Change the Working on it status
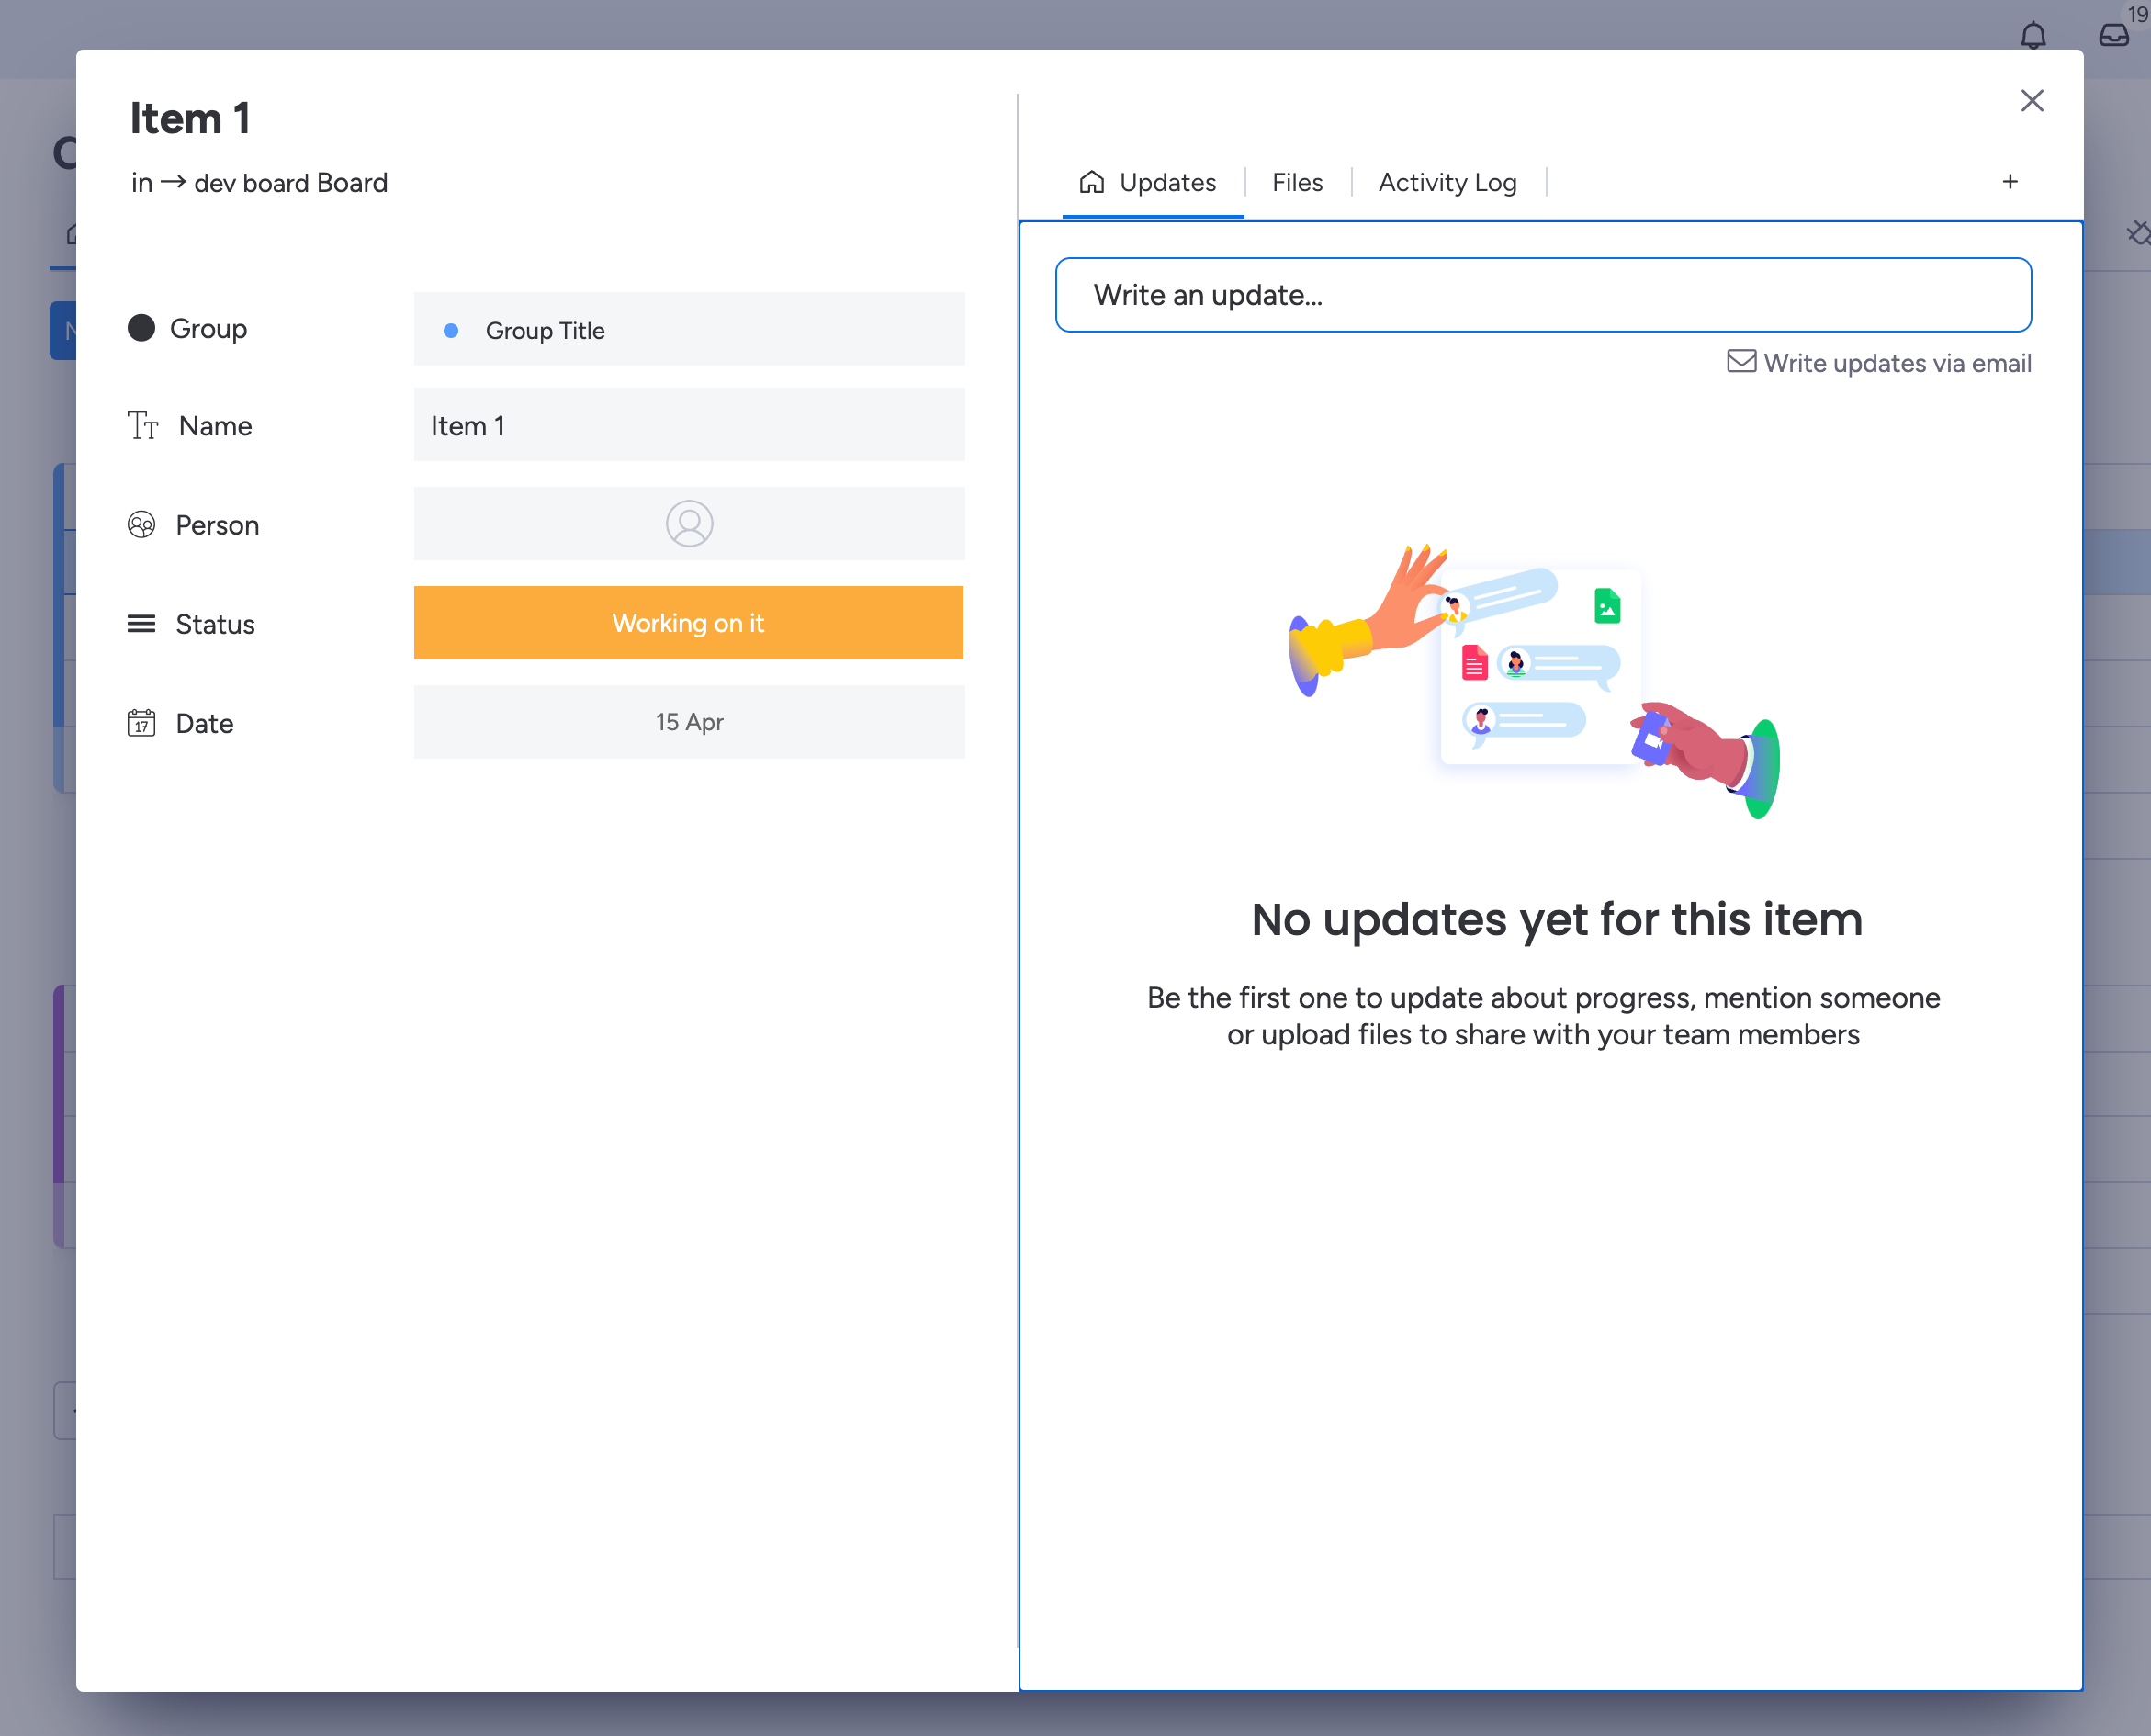Image resolution: width=2151 pixels, height=1736 pixels. tap(689, 623)
